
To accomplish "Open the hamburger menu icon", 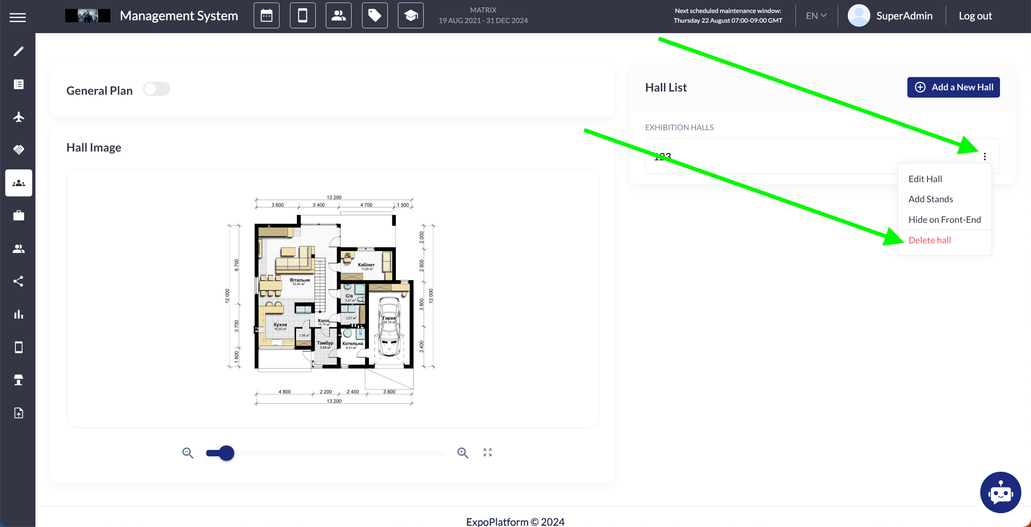I will tap(18, 16).
